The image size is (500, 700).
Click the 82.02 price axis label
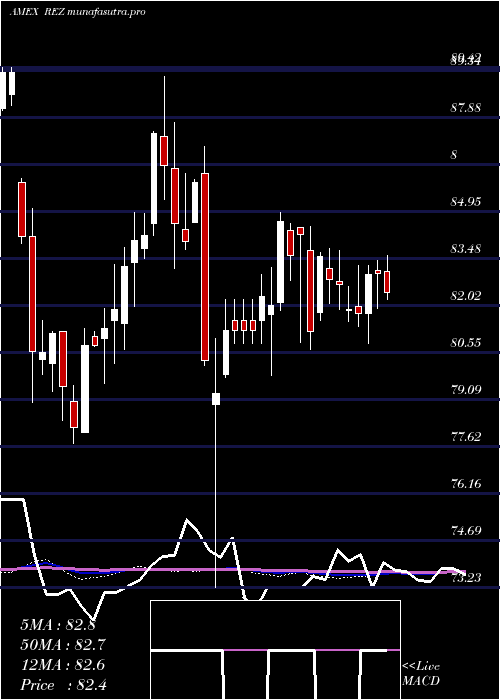466,296
